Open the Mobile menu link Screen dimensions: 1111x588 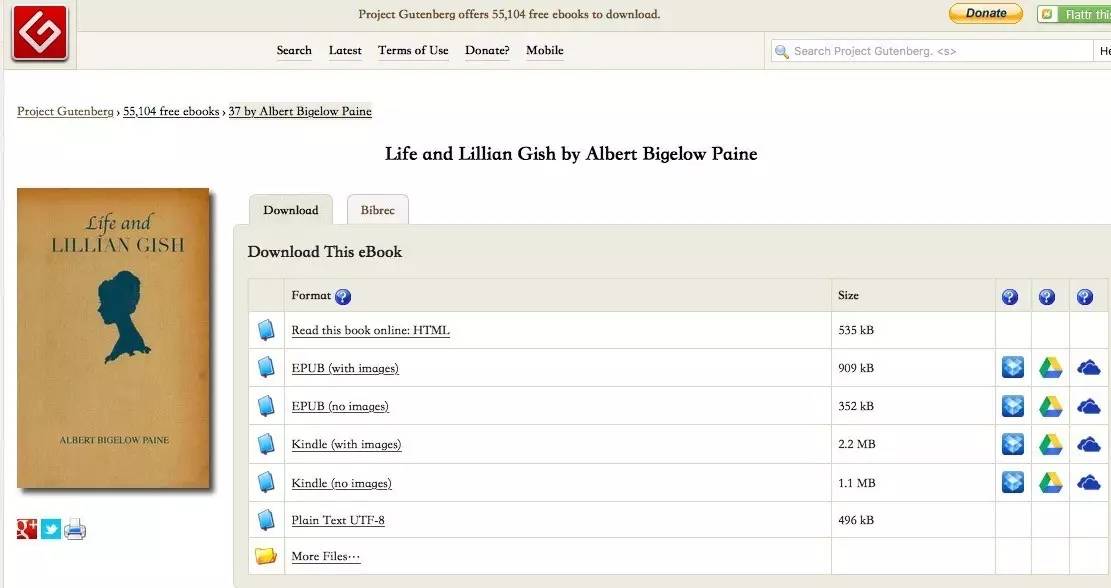pyautogui.click(x=545, y=50)
